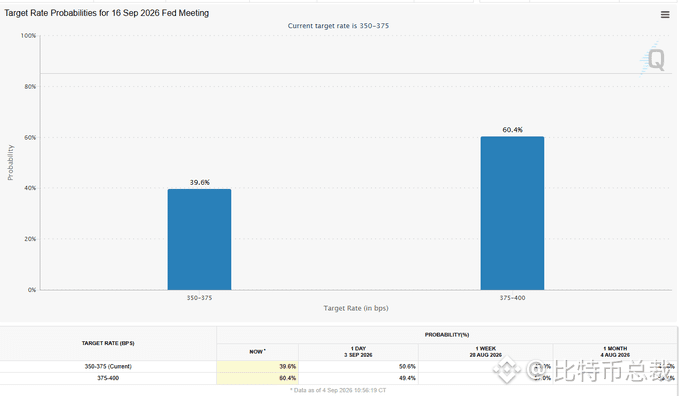Click the 39.6% label above the bar
The width and height of the screenshot is (679, 396).
pyautogui.click(x=200, y=182)
